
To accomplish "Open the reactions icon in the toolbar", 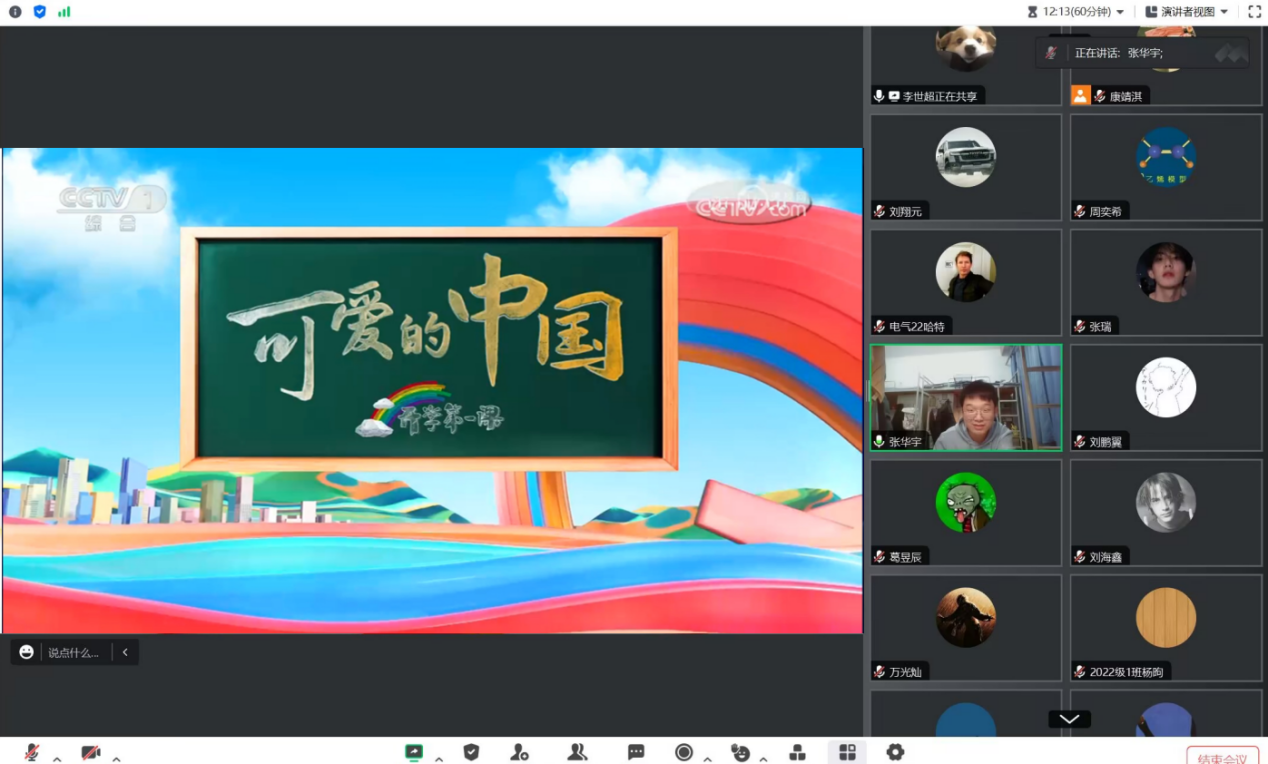I will [740, 752].
